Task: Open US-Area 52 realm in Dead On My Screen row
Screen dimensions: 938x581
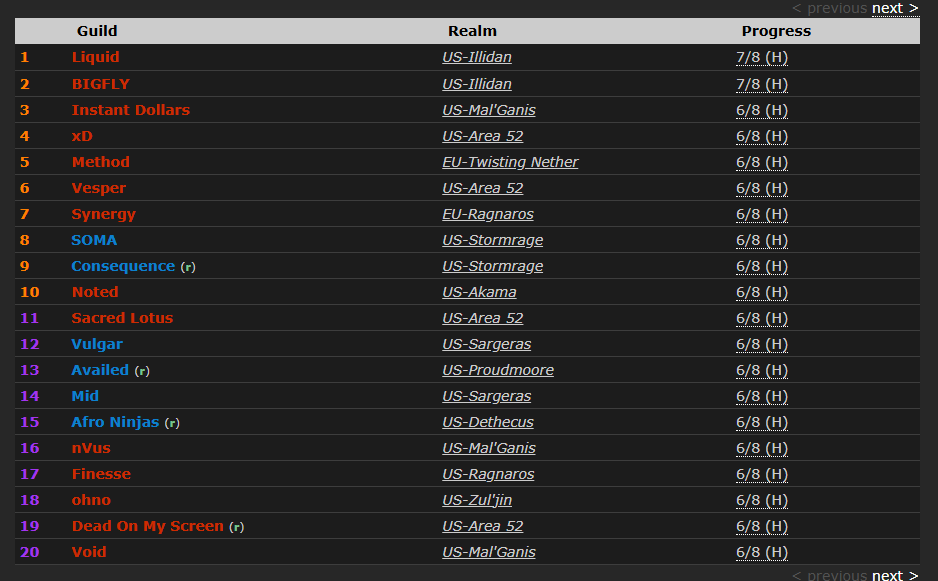Action: (483, 526)
